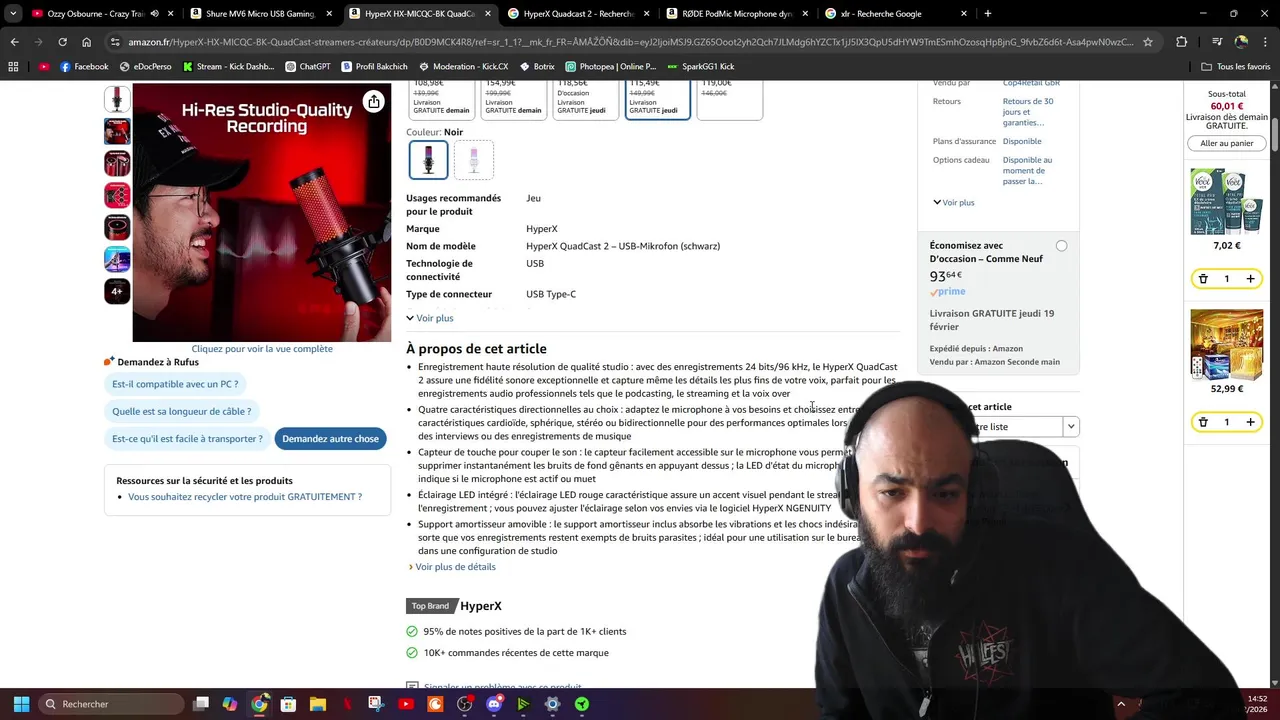Viewport: 1280px width, 720px height.
Task: Open 'Vous souhaitez recycler votre produit GRATUITEMENT ?' link
Action: [x=245, y=497]
